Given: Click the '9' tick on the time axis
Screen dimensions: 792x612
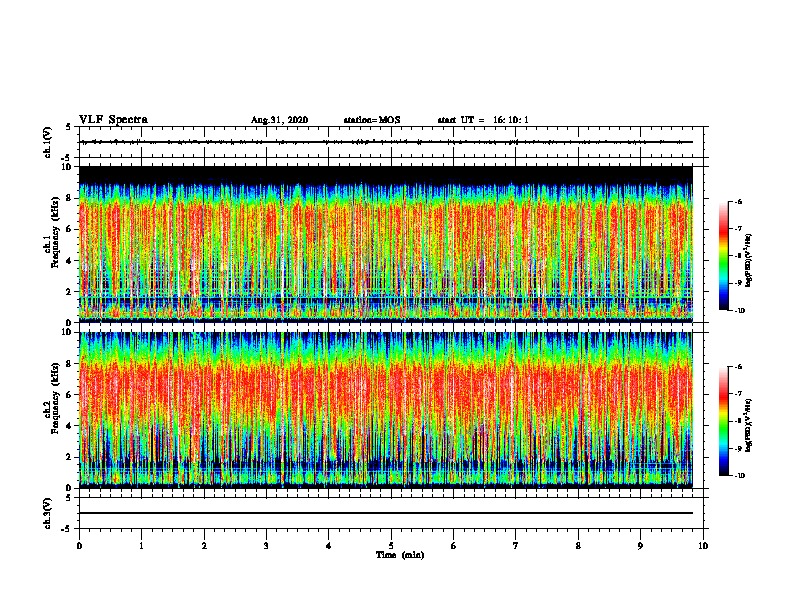Looking at the screenshot, I should pos(640,546).
